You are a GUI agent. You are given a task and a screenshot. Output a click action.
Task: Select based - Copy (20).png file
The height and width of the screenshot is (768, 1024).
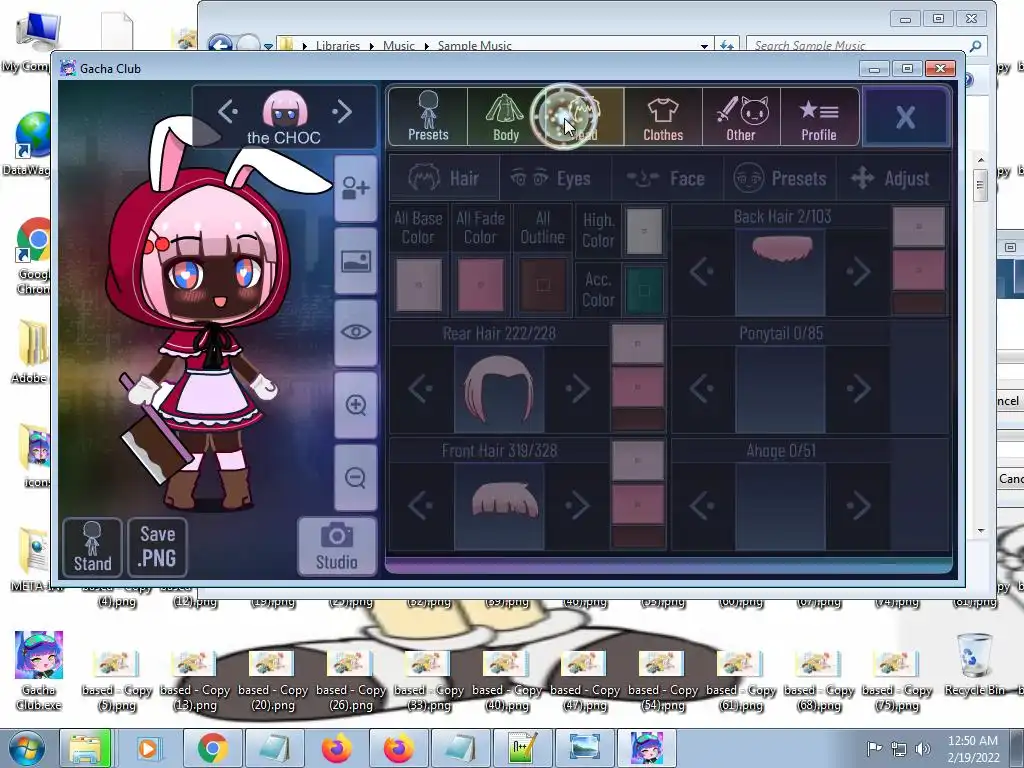273,680
